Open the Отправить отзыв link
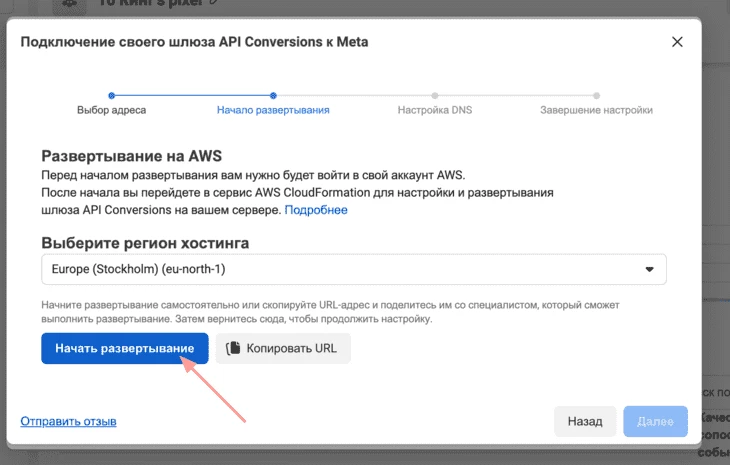The width and height of the screenshot is (730, 465). tap(68, 421)
